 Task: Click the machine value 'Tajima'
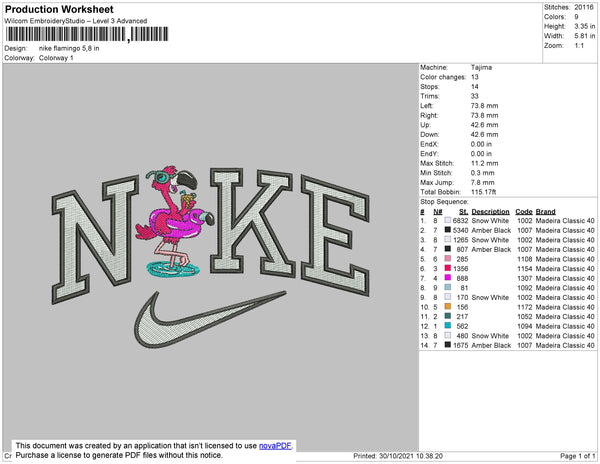[x=481, y=67]
